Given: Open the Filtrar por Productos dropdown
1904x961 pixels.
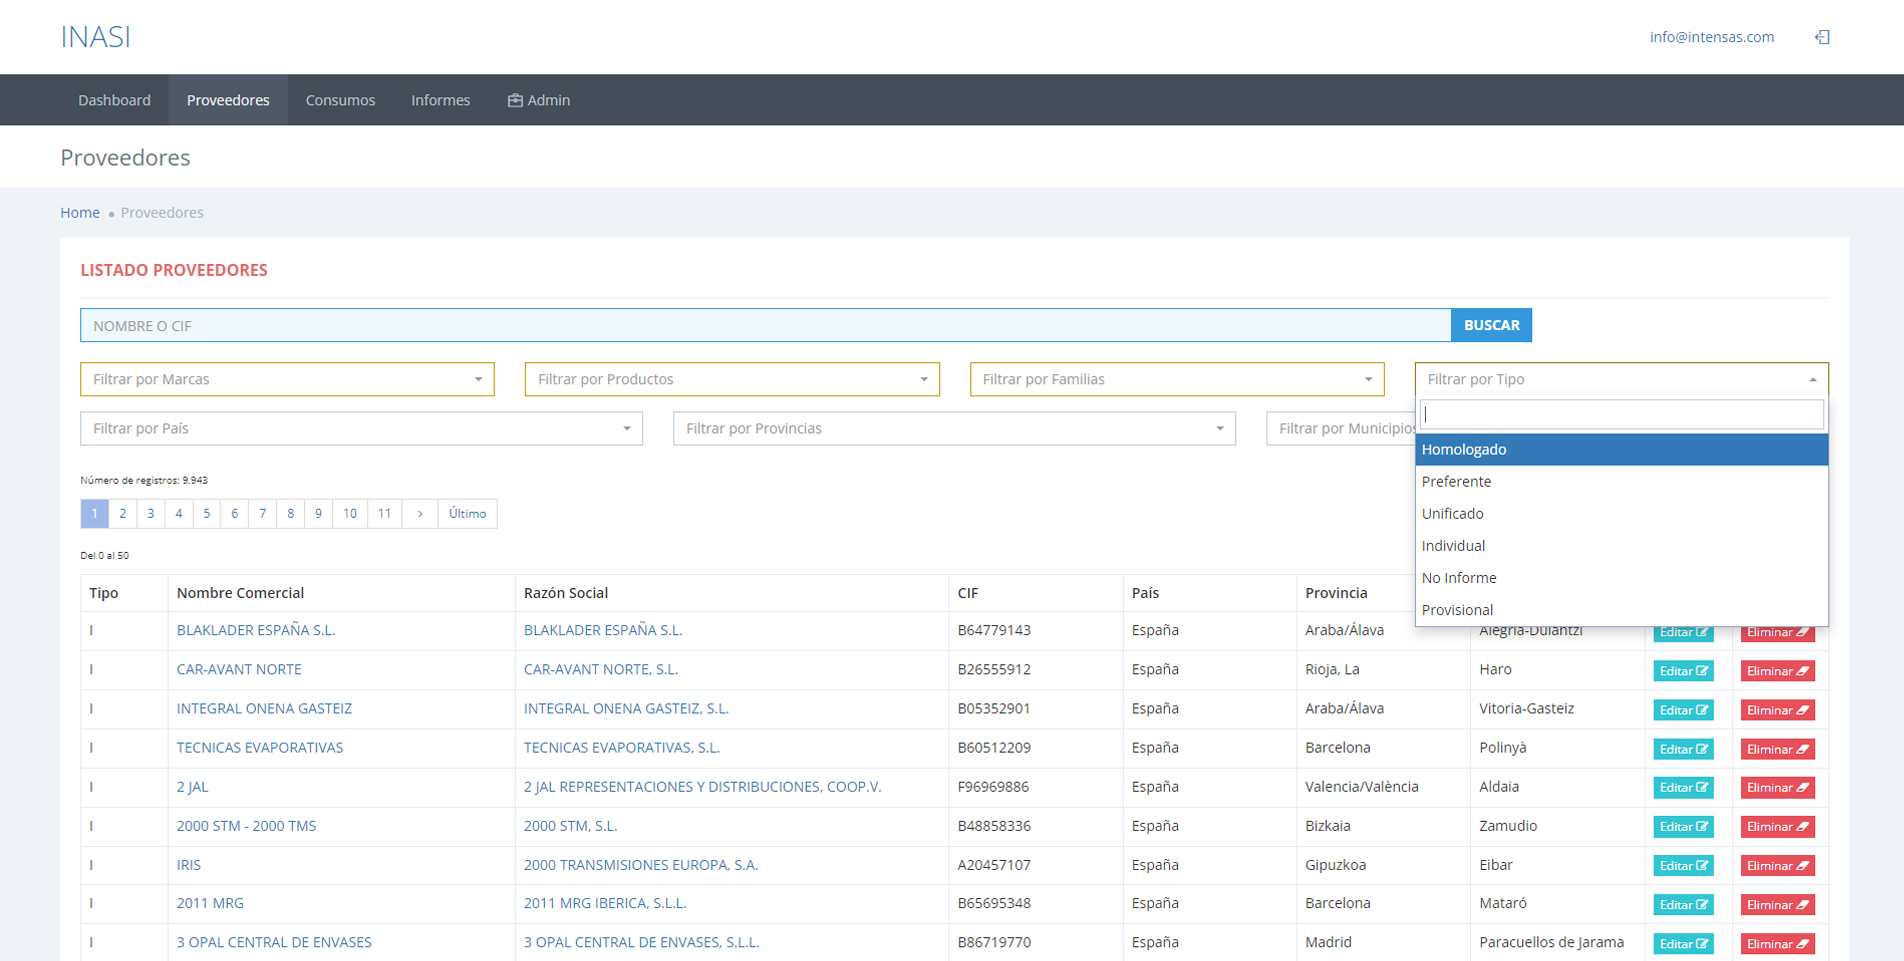Looking at the screenshot, I should [731, 379].
